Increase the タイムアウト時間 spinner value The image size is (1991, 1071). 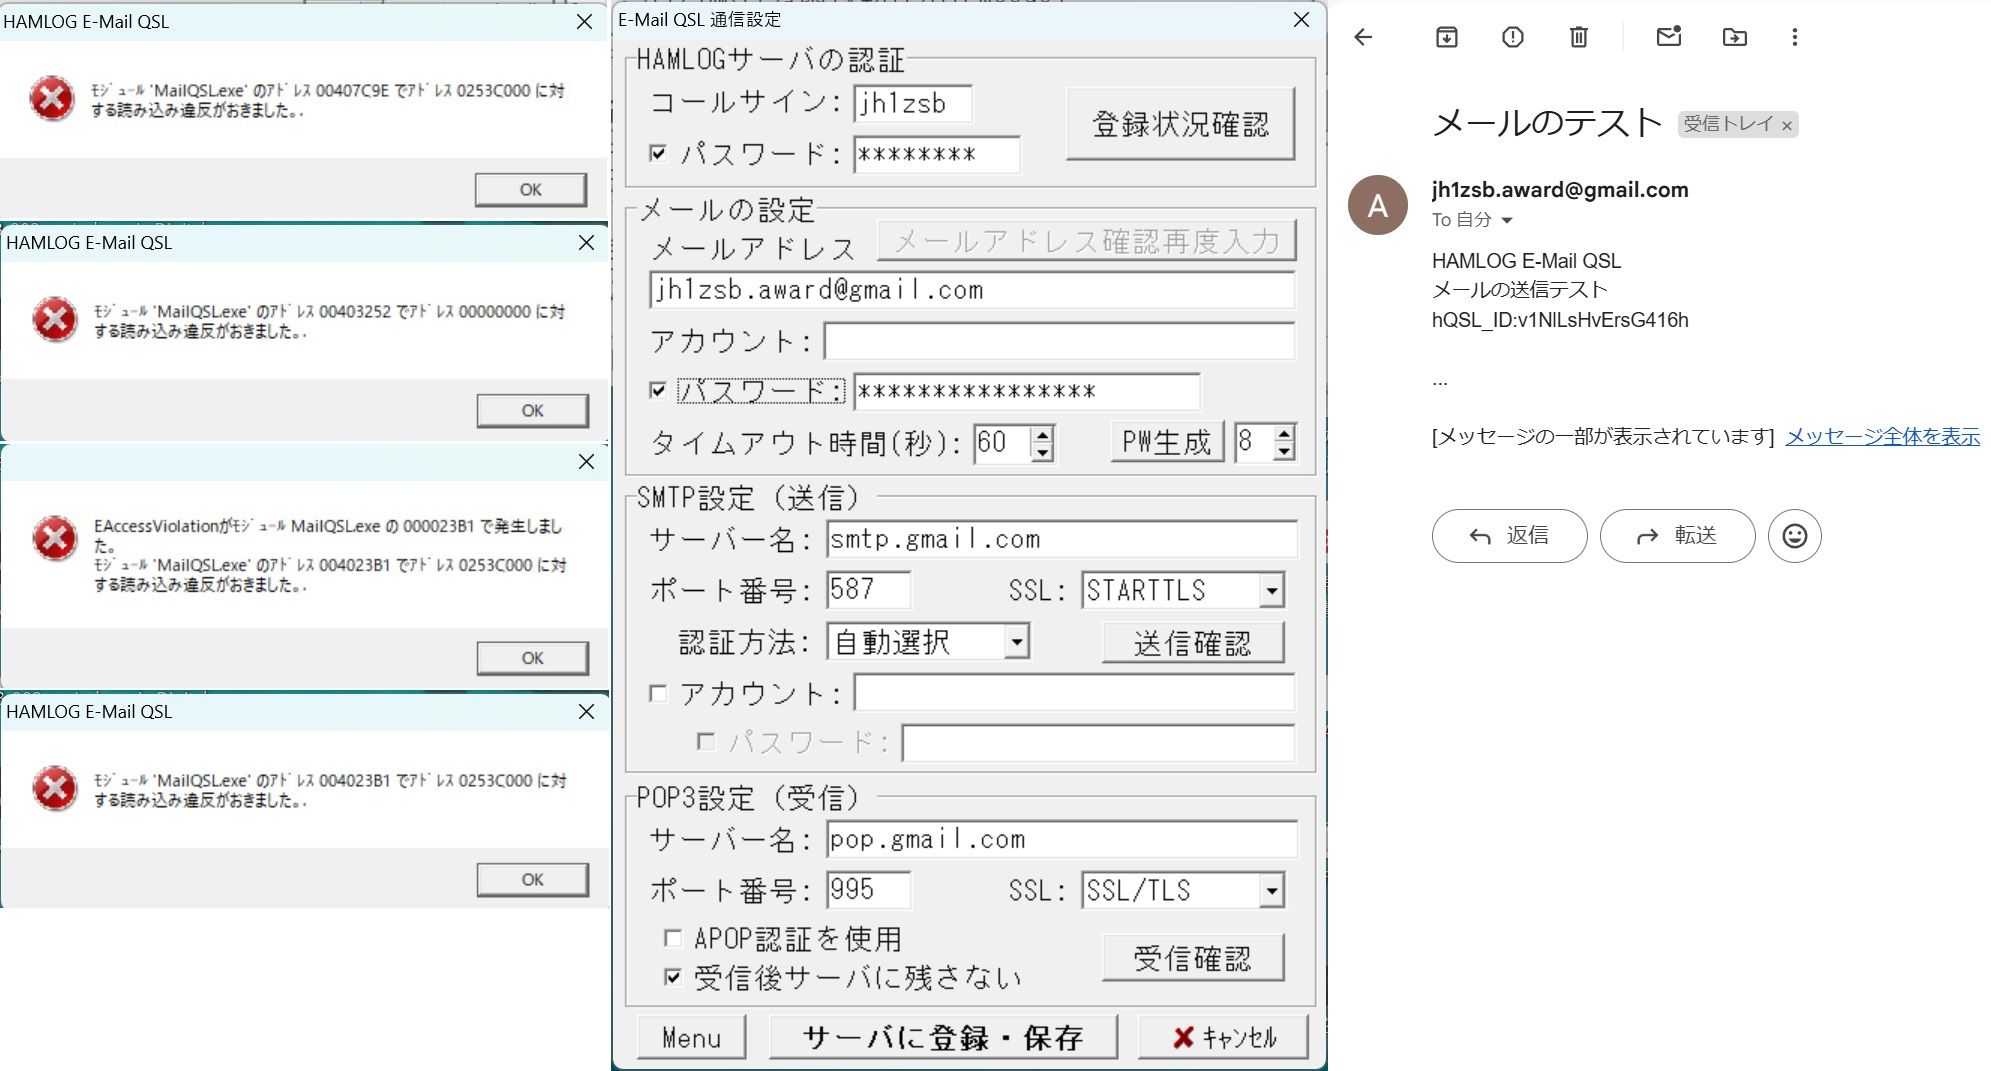tap(1043, 434)
